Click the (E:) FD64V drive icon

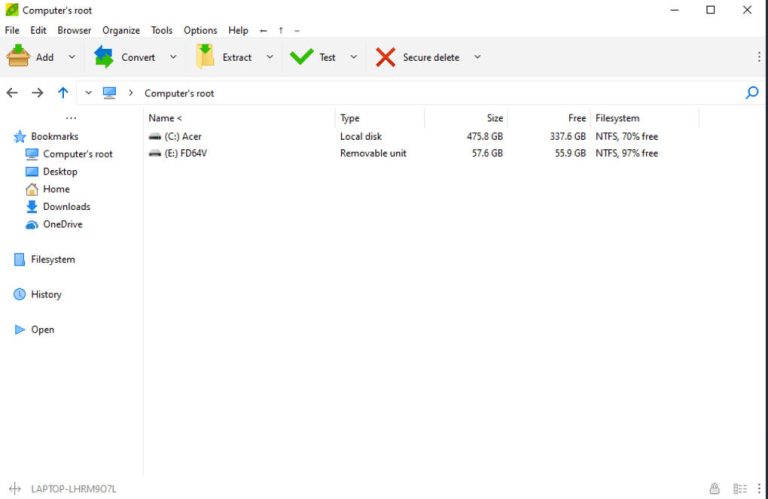click(155, 153)
